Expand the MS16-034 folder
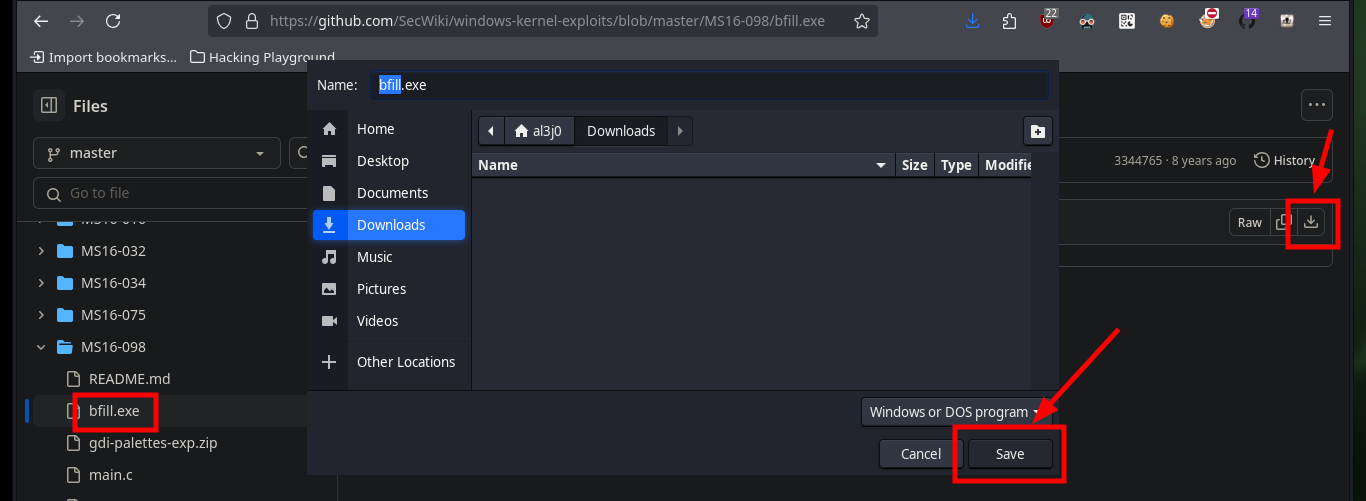 coord(41,283)
